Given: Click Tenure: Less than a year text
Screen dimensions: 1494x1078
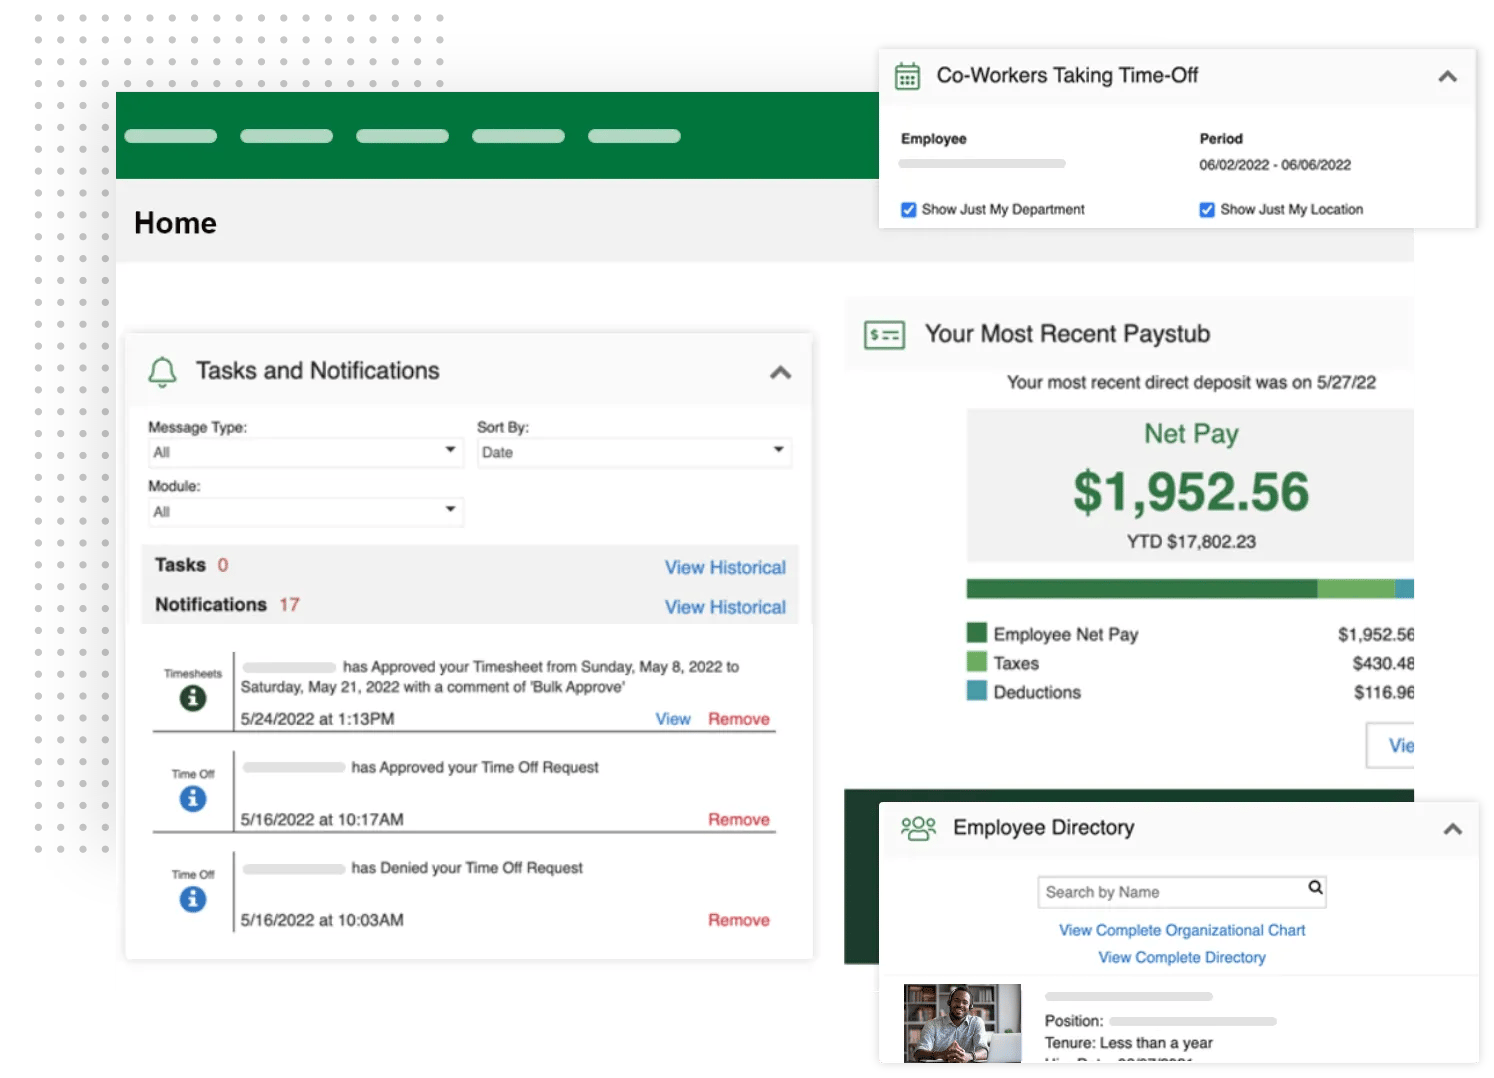Looking at the screenshot, I should pos(1128,1043).
